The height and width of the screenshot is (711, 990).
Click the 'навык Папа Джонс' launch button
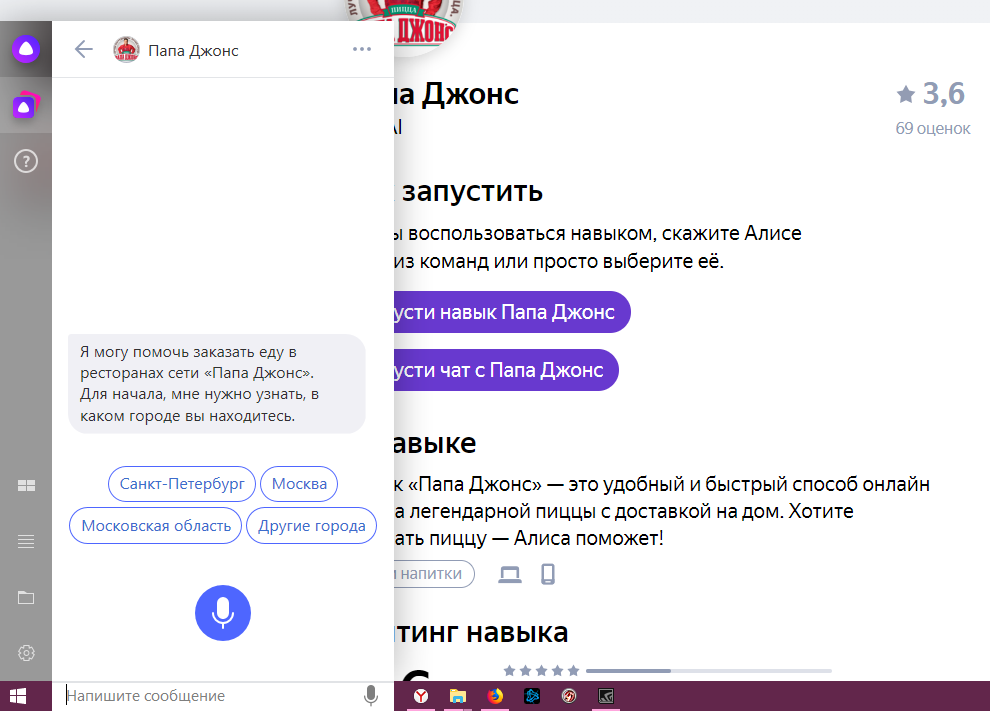coord(512,312)
